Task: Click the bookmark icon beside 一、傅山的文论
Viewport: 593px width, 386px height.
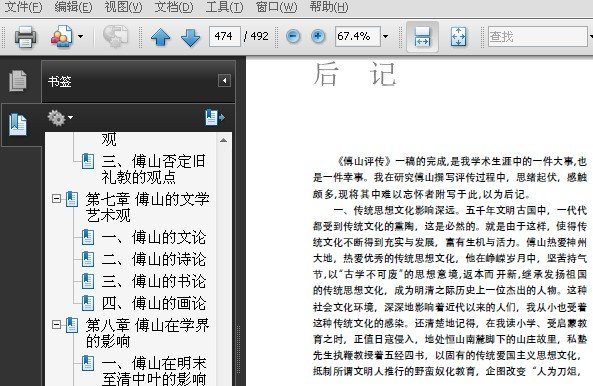Action: click(x=88, y=237)
